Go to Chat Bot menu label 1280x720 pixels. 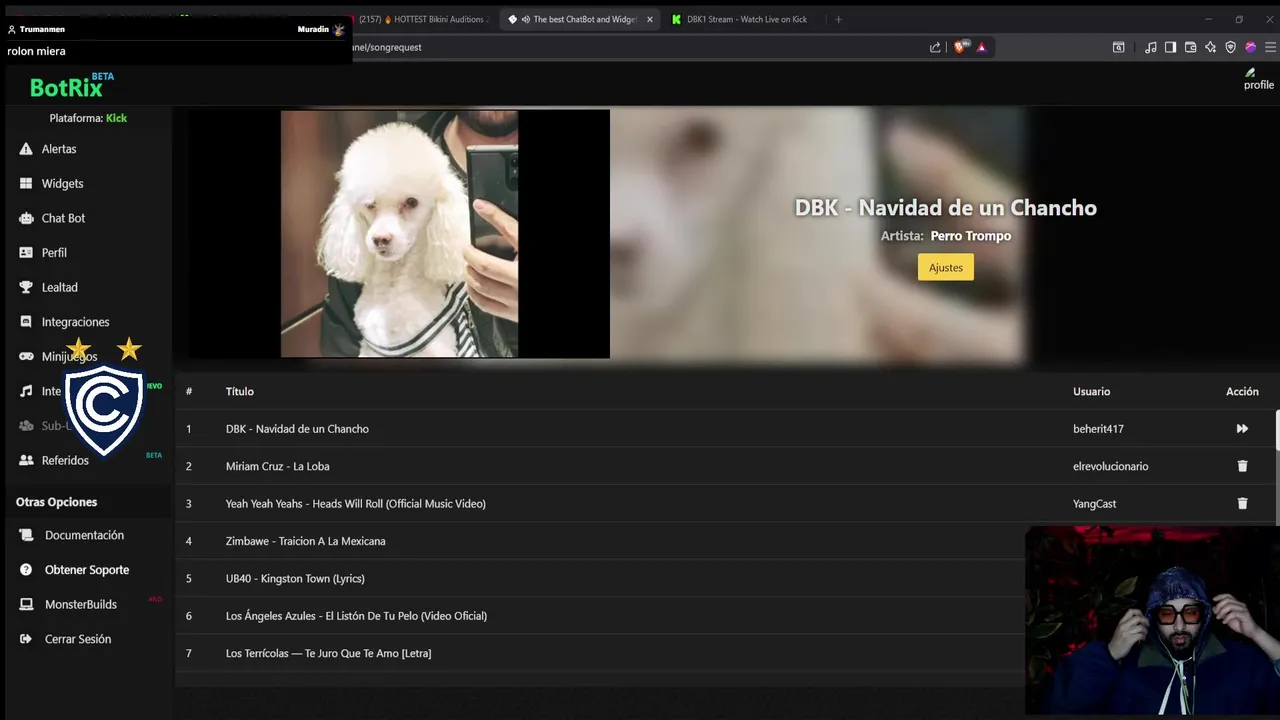(x=63, y=218)
